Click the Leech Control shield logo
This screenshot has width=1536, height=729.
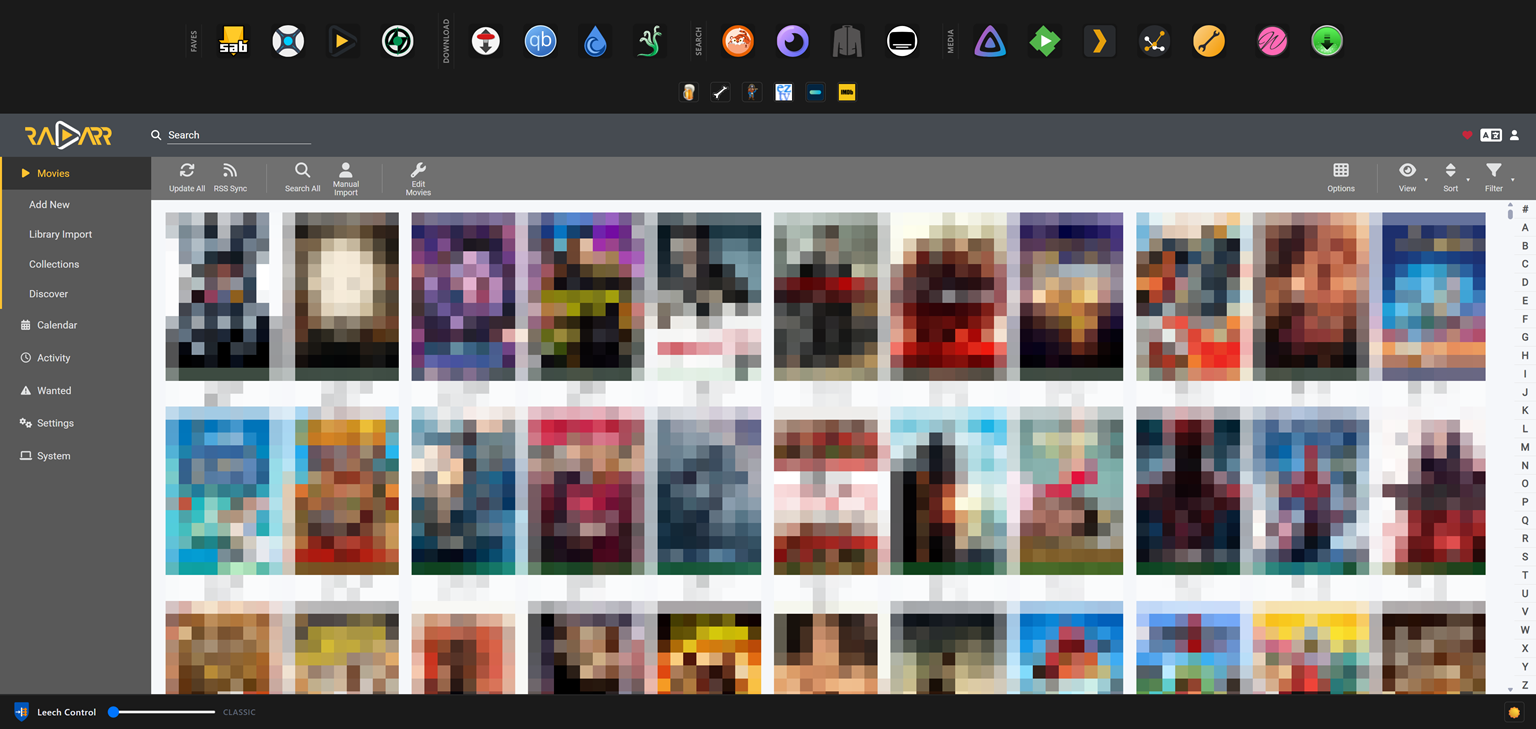tap(22, 712)
